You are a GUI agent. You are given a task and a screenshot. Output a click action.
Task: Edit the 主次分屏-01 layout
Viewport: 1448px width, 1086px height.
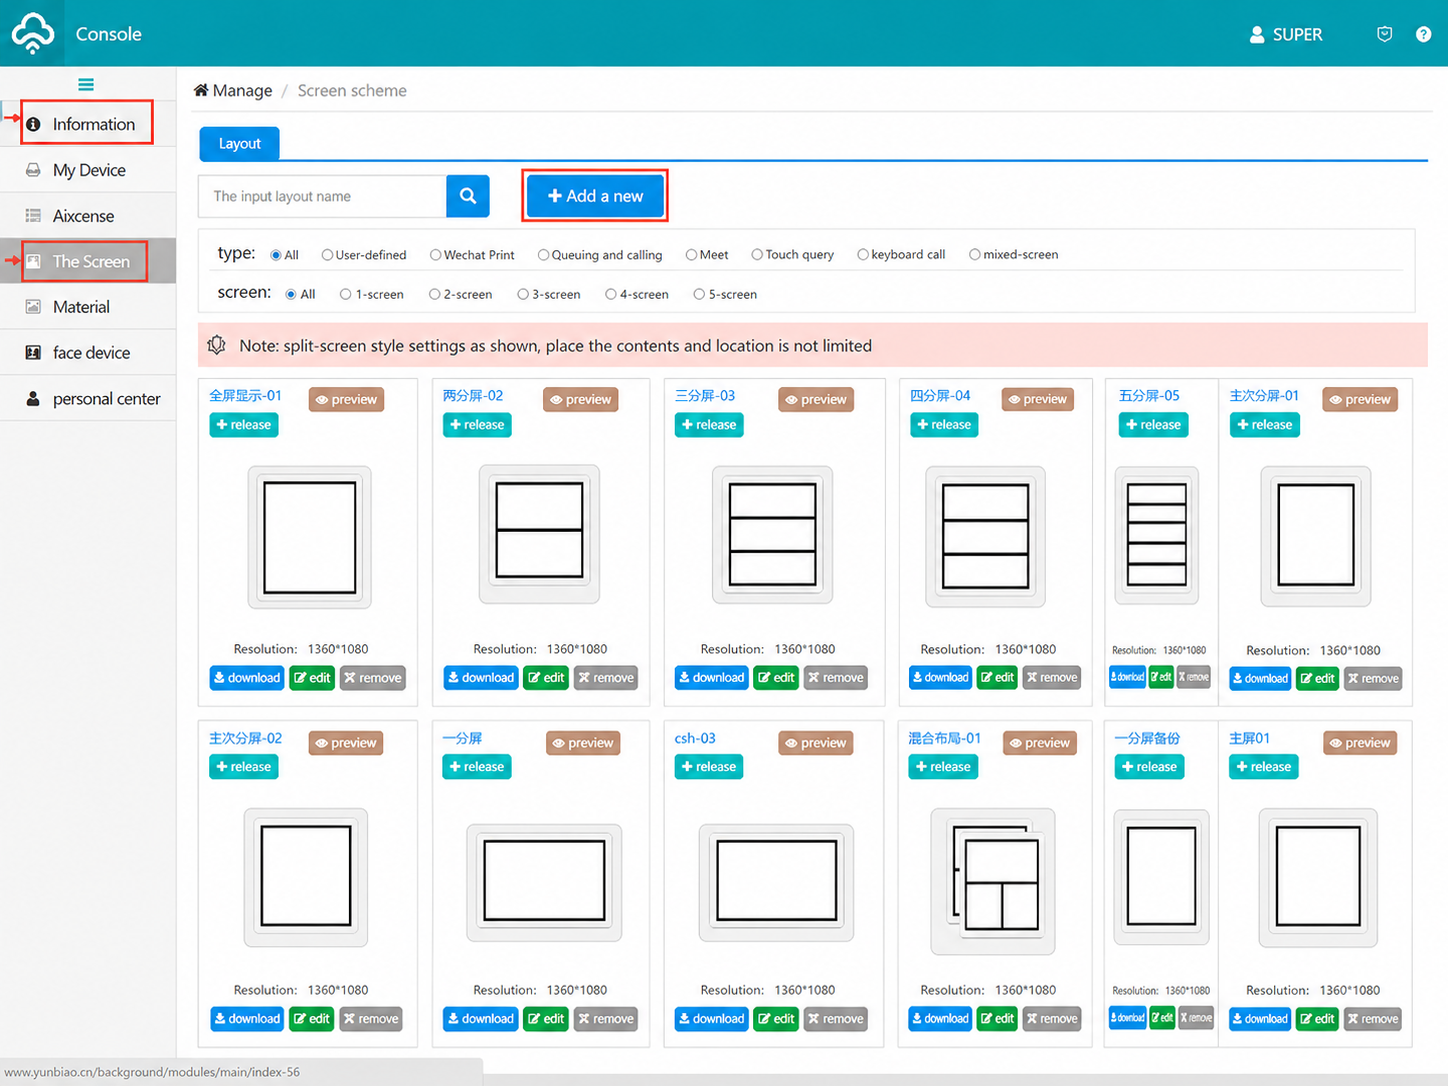pyautogui.click(x=1318, y=679)
